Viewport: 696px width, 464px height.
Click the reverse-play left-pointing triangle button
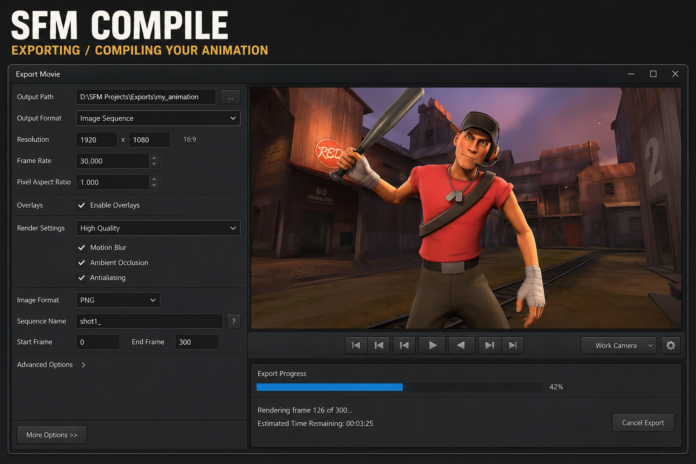pos(461,345)
